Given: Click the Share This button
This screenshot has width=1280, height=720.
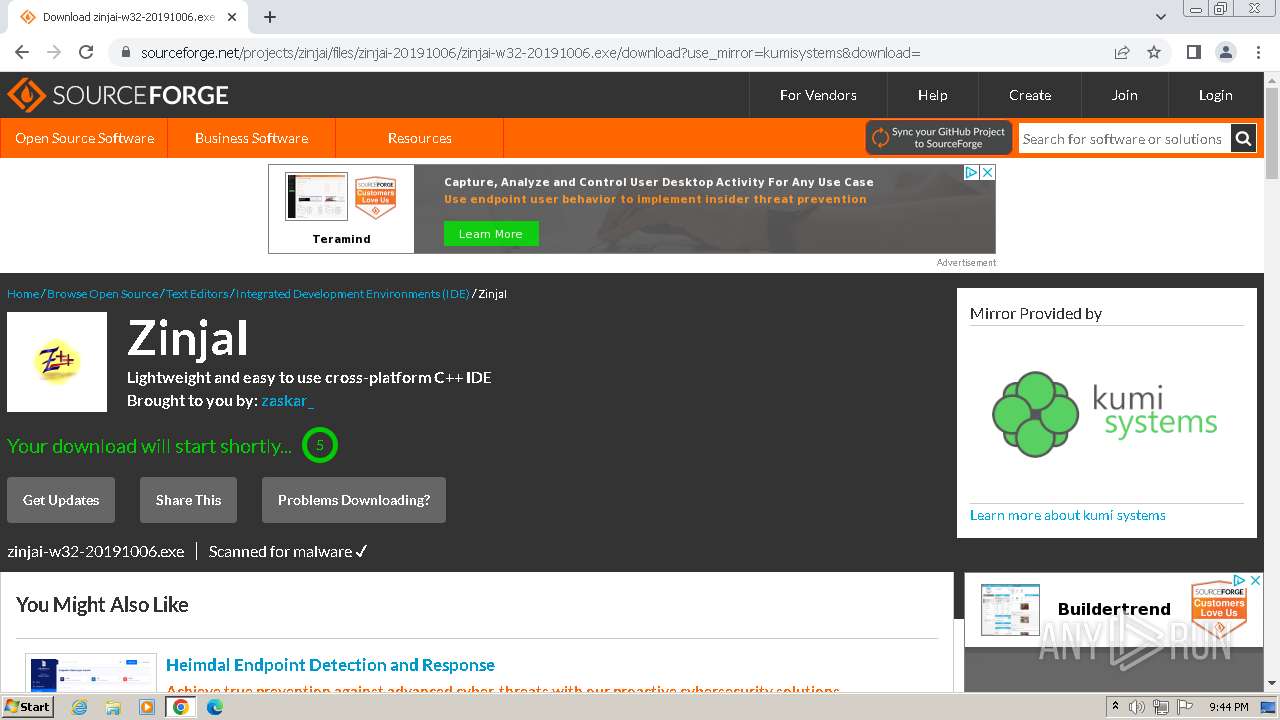Looking at the screenshot, I should click(x=188, y=500).
